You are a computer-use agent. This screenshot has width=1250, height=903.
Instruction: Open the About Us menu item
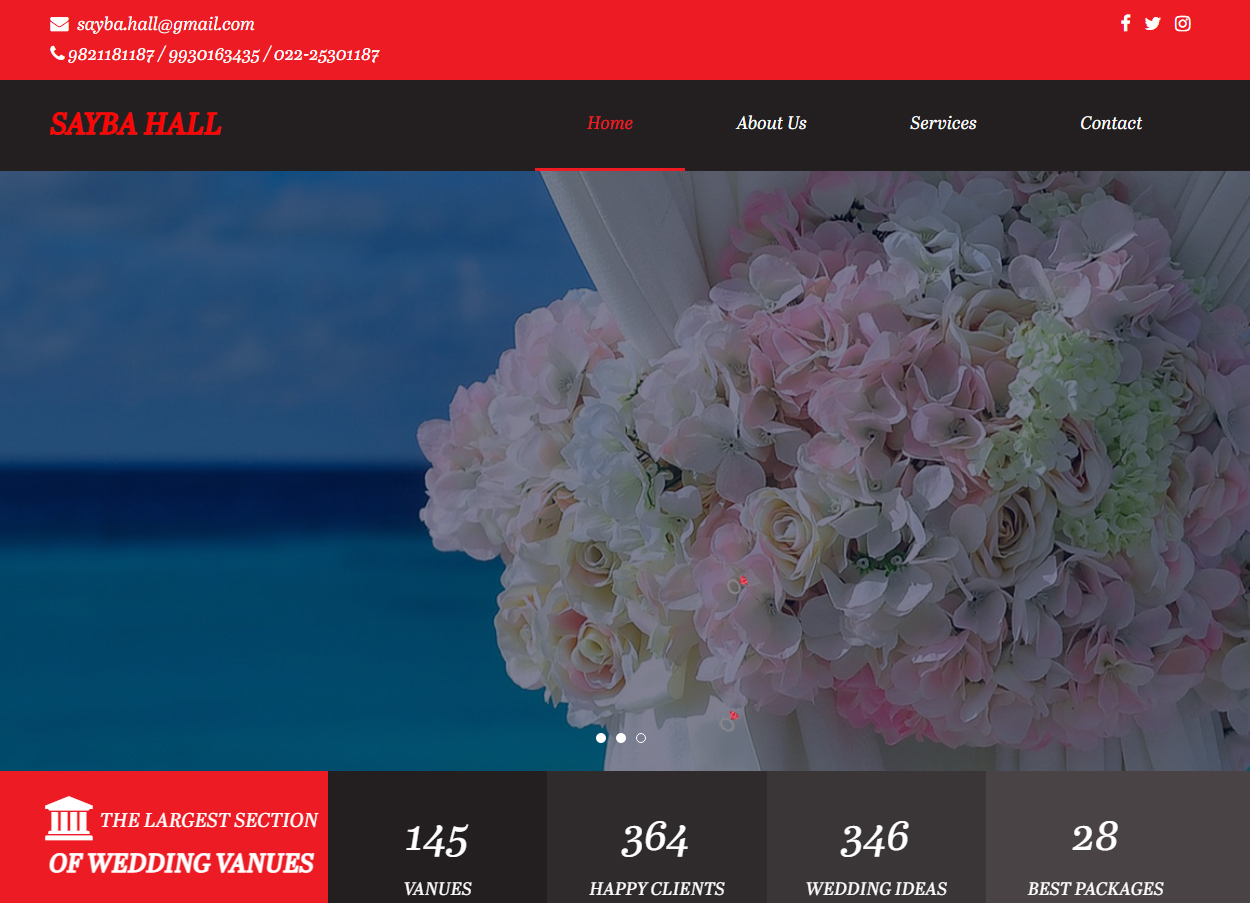[x=771, y=123]
